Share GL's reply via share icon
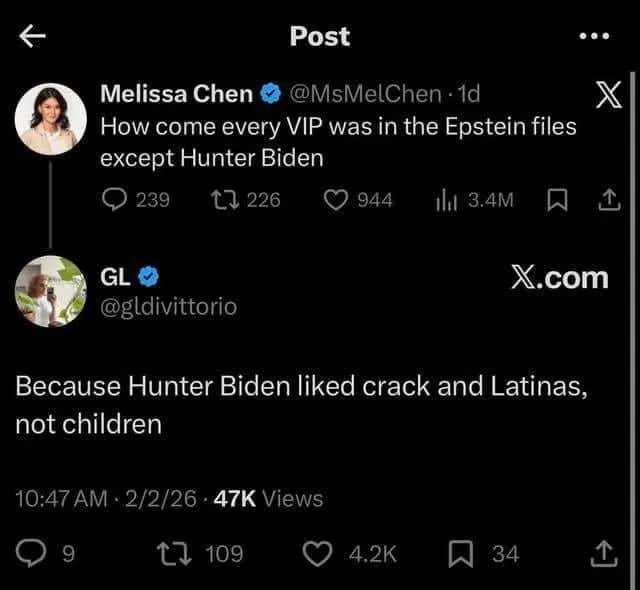 [604, 553]
